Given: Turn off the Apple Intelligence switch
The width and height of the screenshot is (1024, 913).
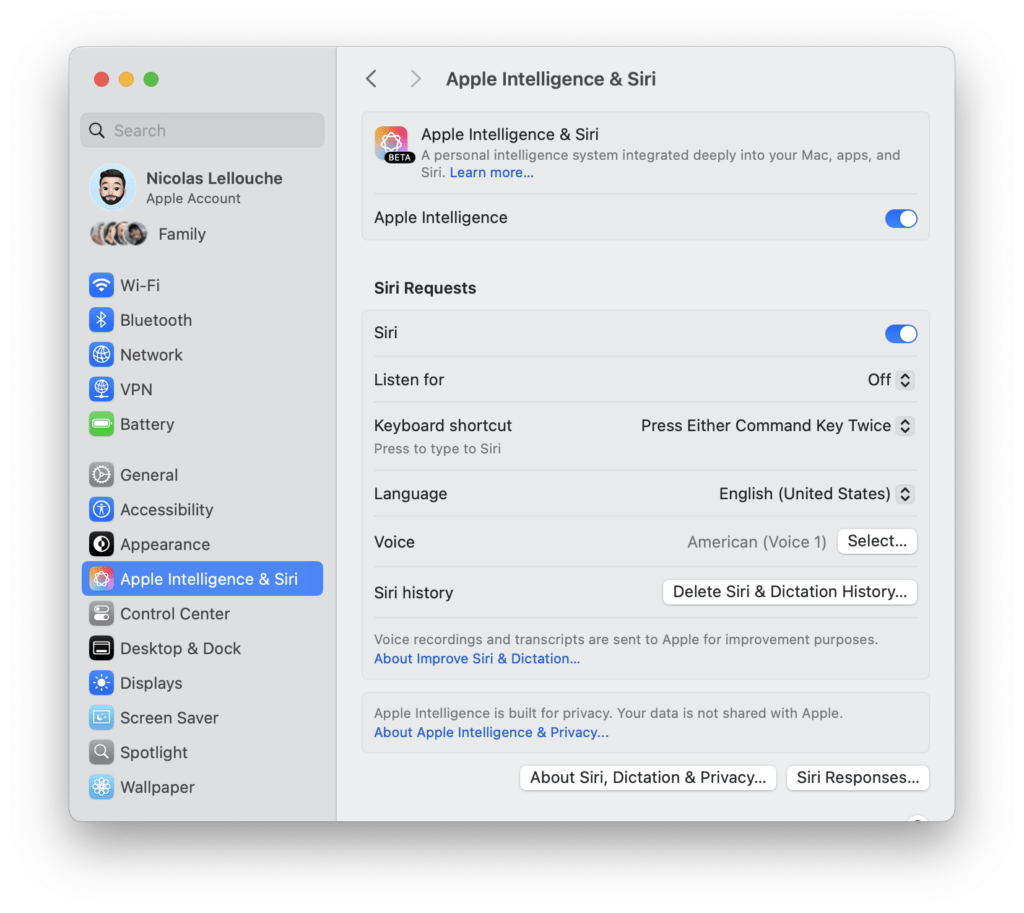Looking at the screenshot, I should (901, 218).
